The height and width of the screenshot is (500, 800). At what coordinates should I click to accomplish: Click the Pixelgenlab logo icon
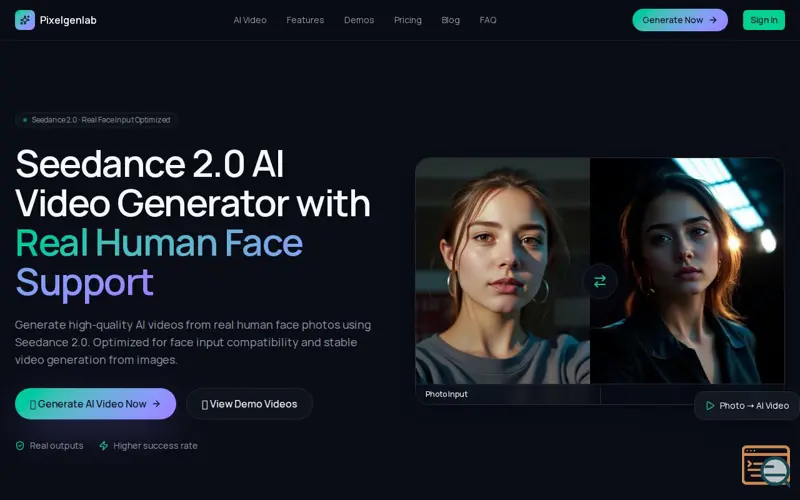point(24,20)
